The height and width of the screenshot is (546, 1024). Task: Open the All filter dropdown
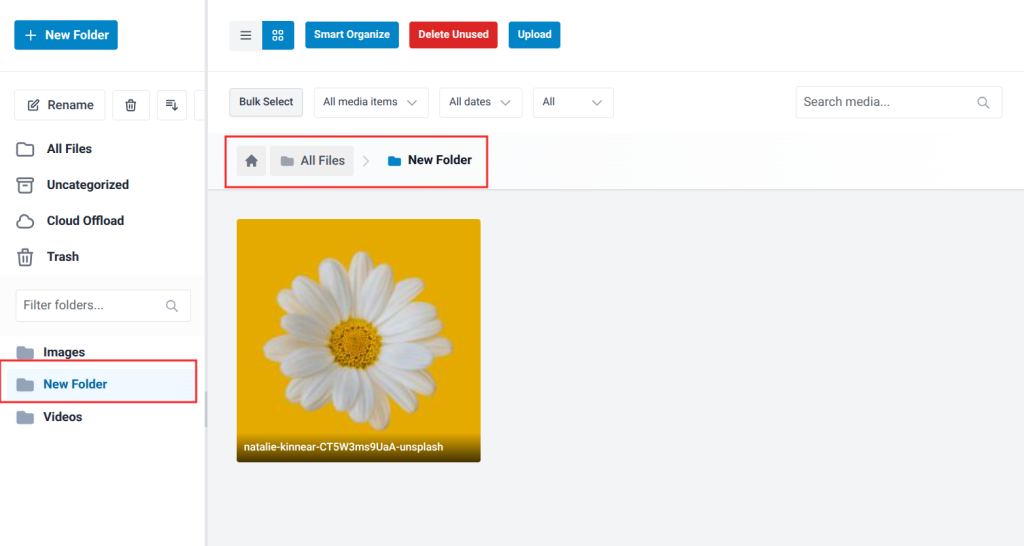coord(573,103)
